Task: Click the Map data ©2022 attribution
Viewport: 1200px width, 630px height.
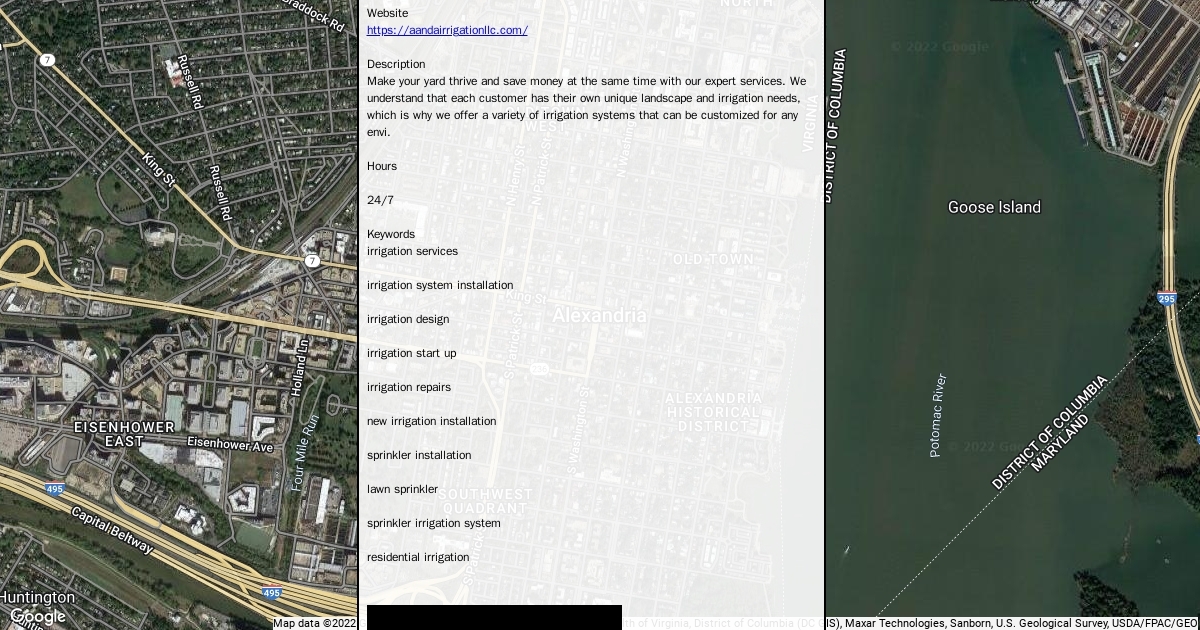Action: click(315, 623)
